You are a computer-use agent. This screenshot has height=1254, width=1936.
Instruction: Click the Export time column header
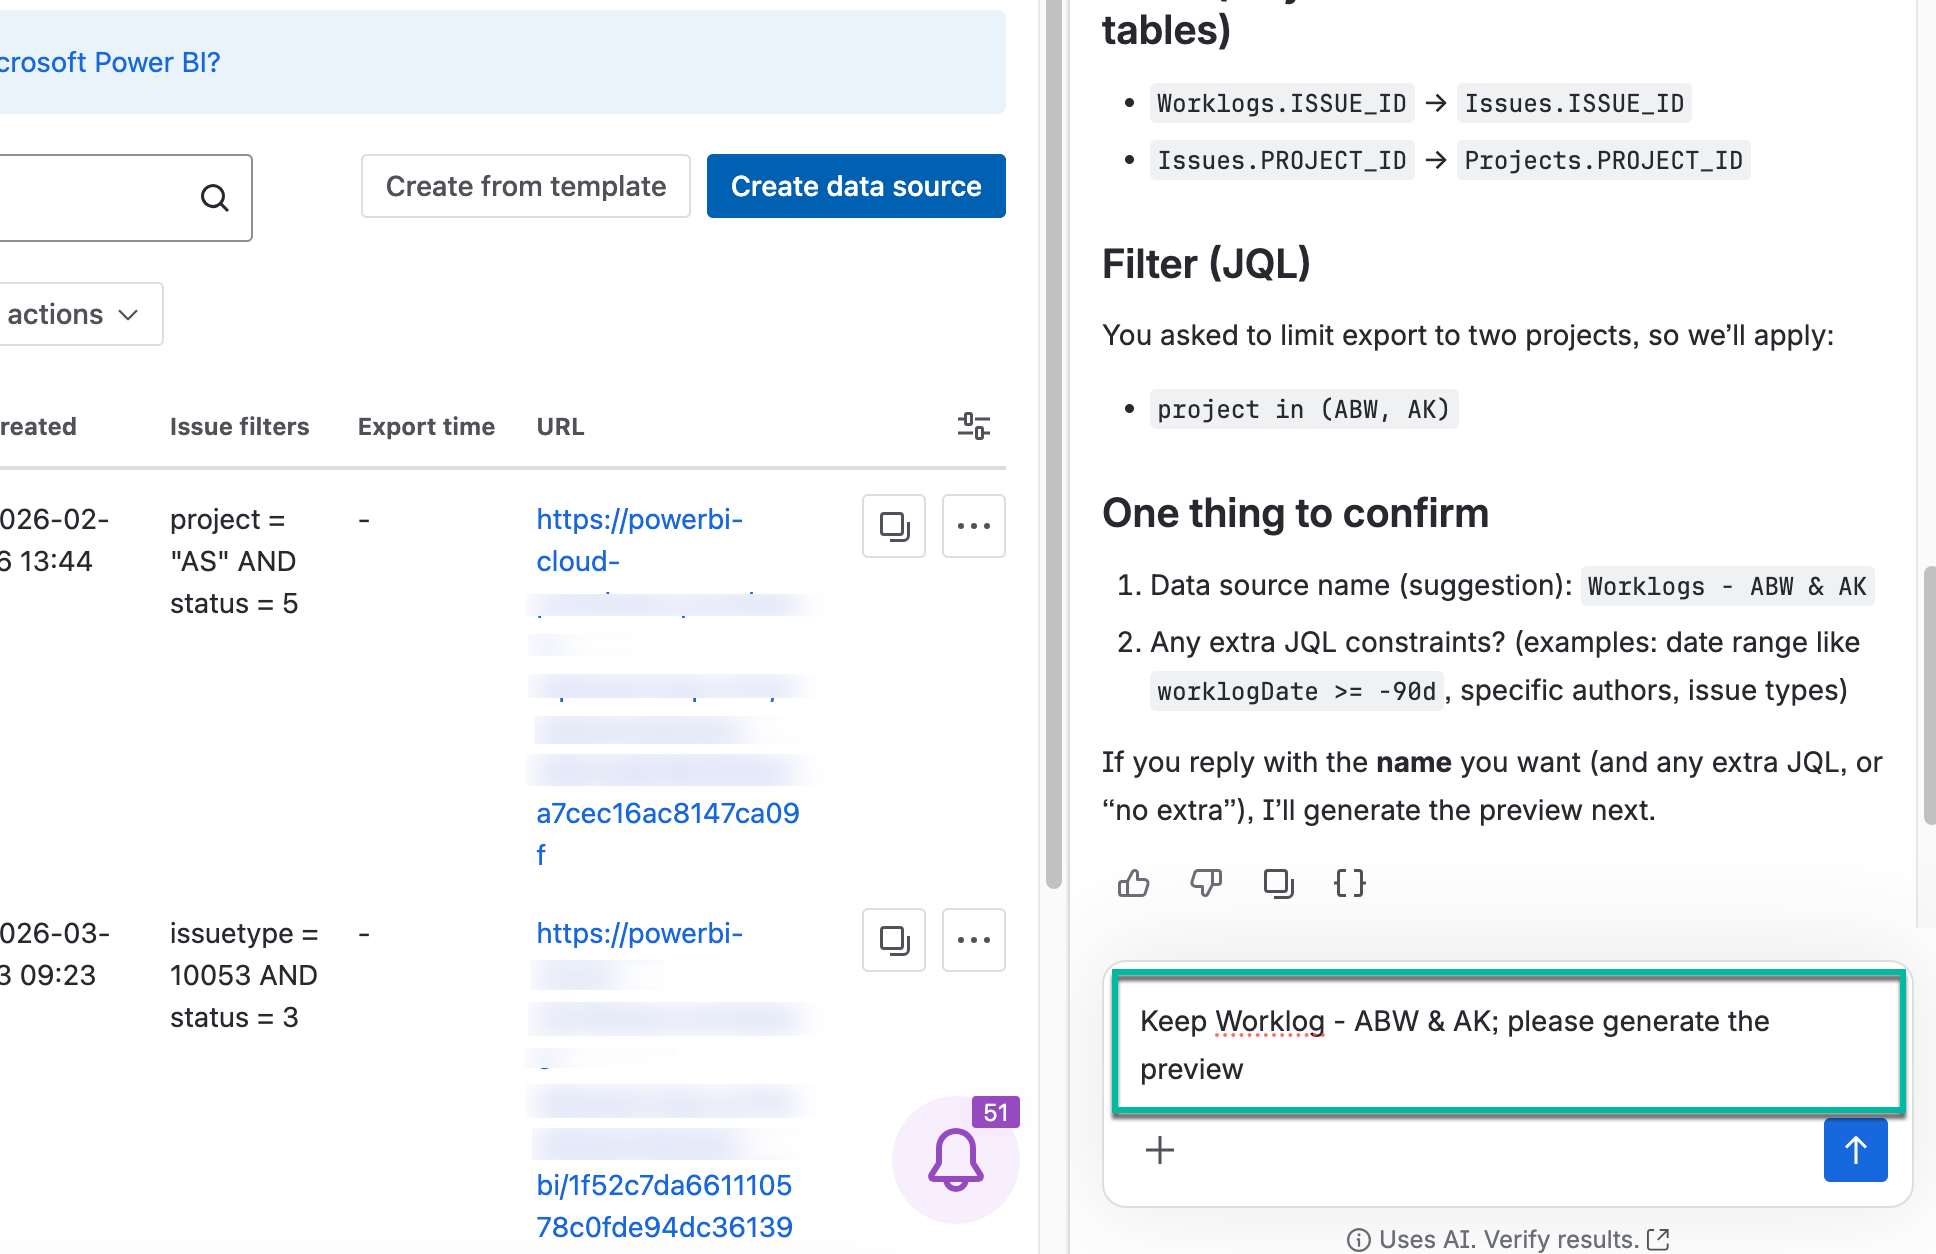pos(426,427)
